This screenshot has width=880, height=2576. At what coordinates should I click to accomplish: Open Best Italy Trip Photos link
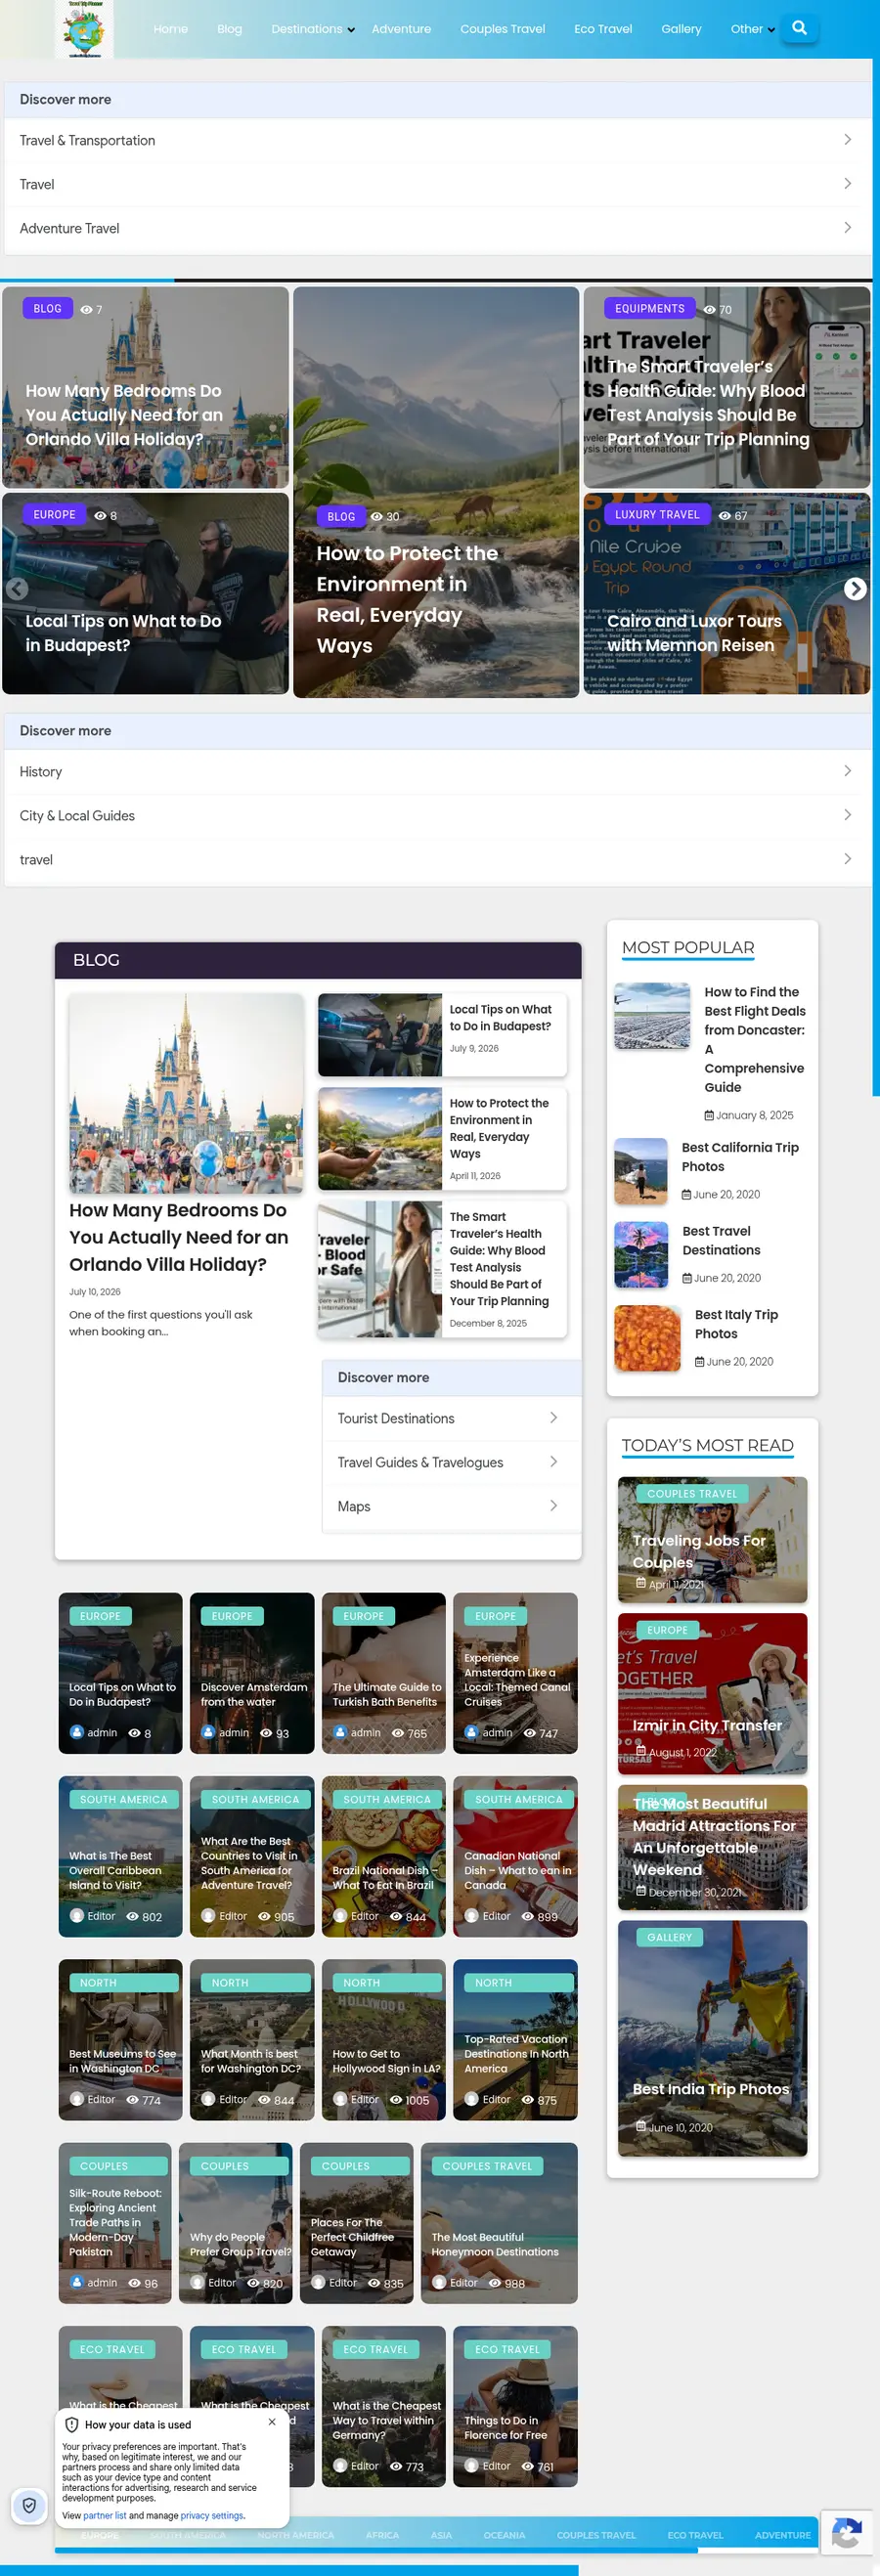click(736, 1324)
